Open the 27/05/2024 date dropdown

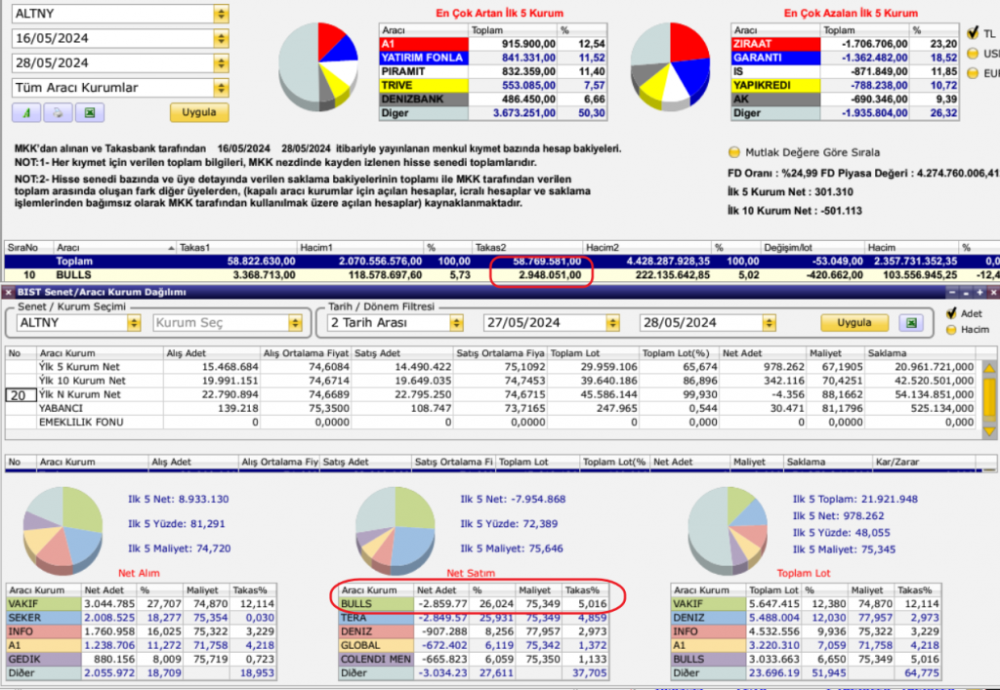pos(612,323)
